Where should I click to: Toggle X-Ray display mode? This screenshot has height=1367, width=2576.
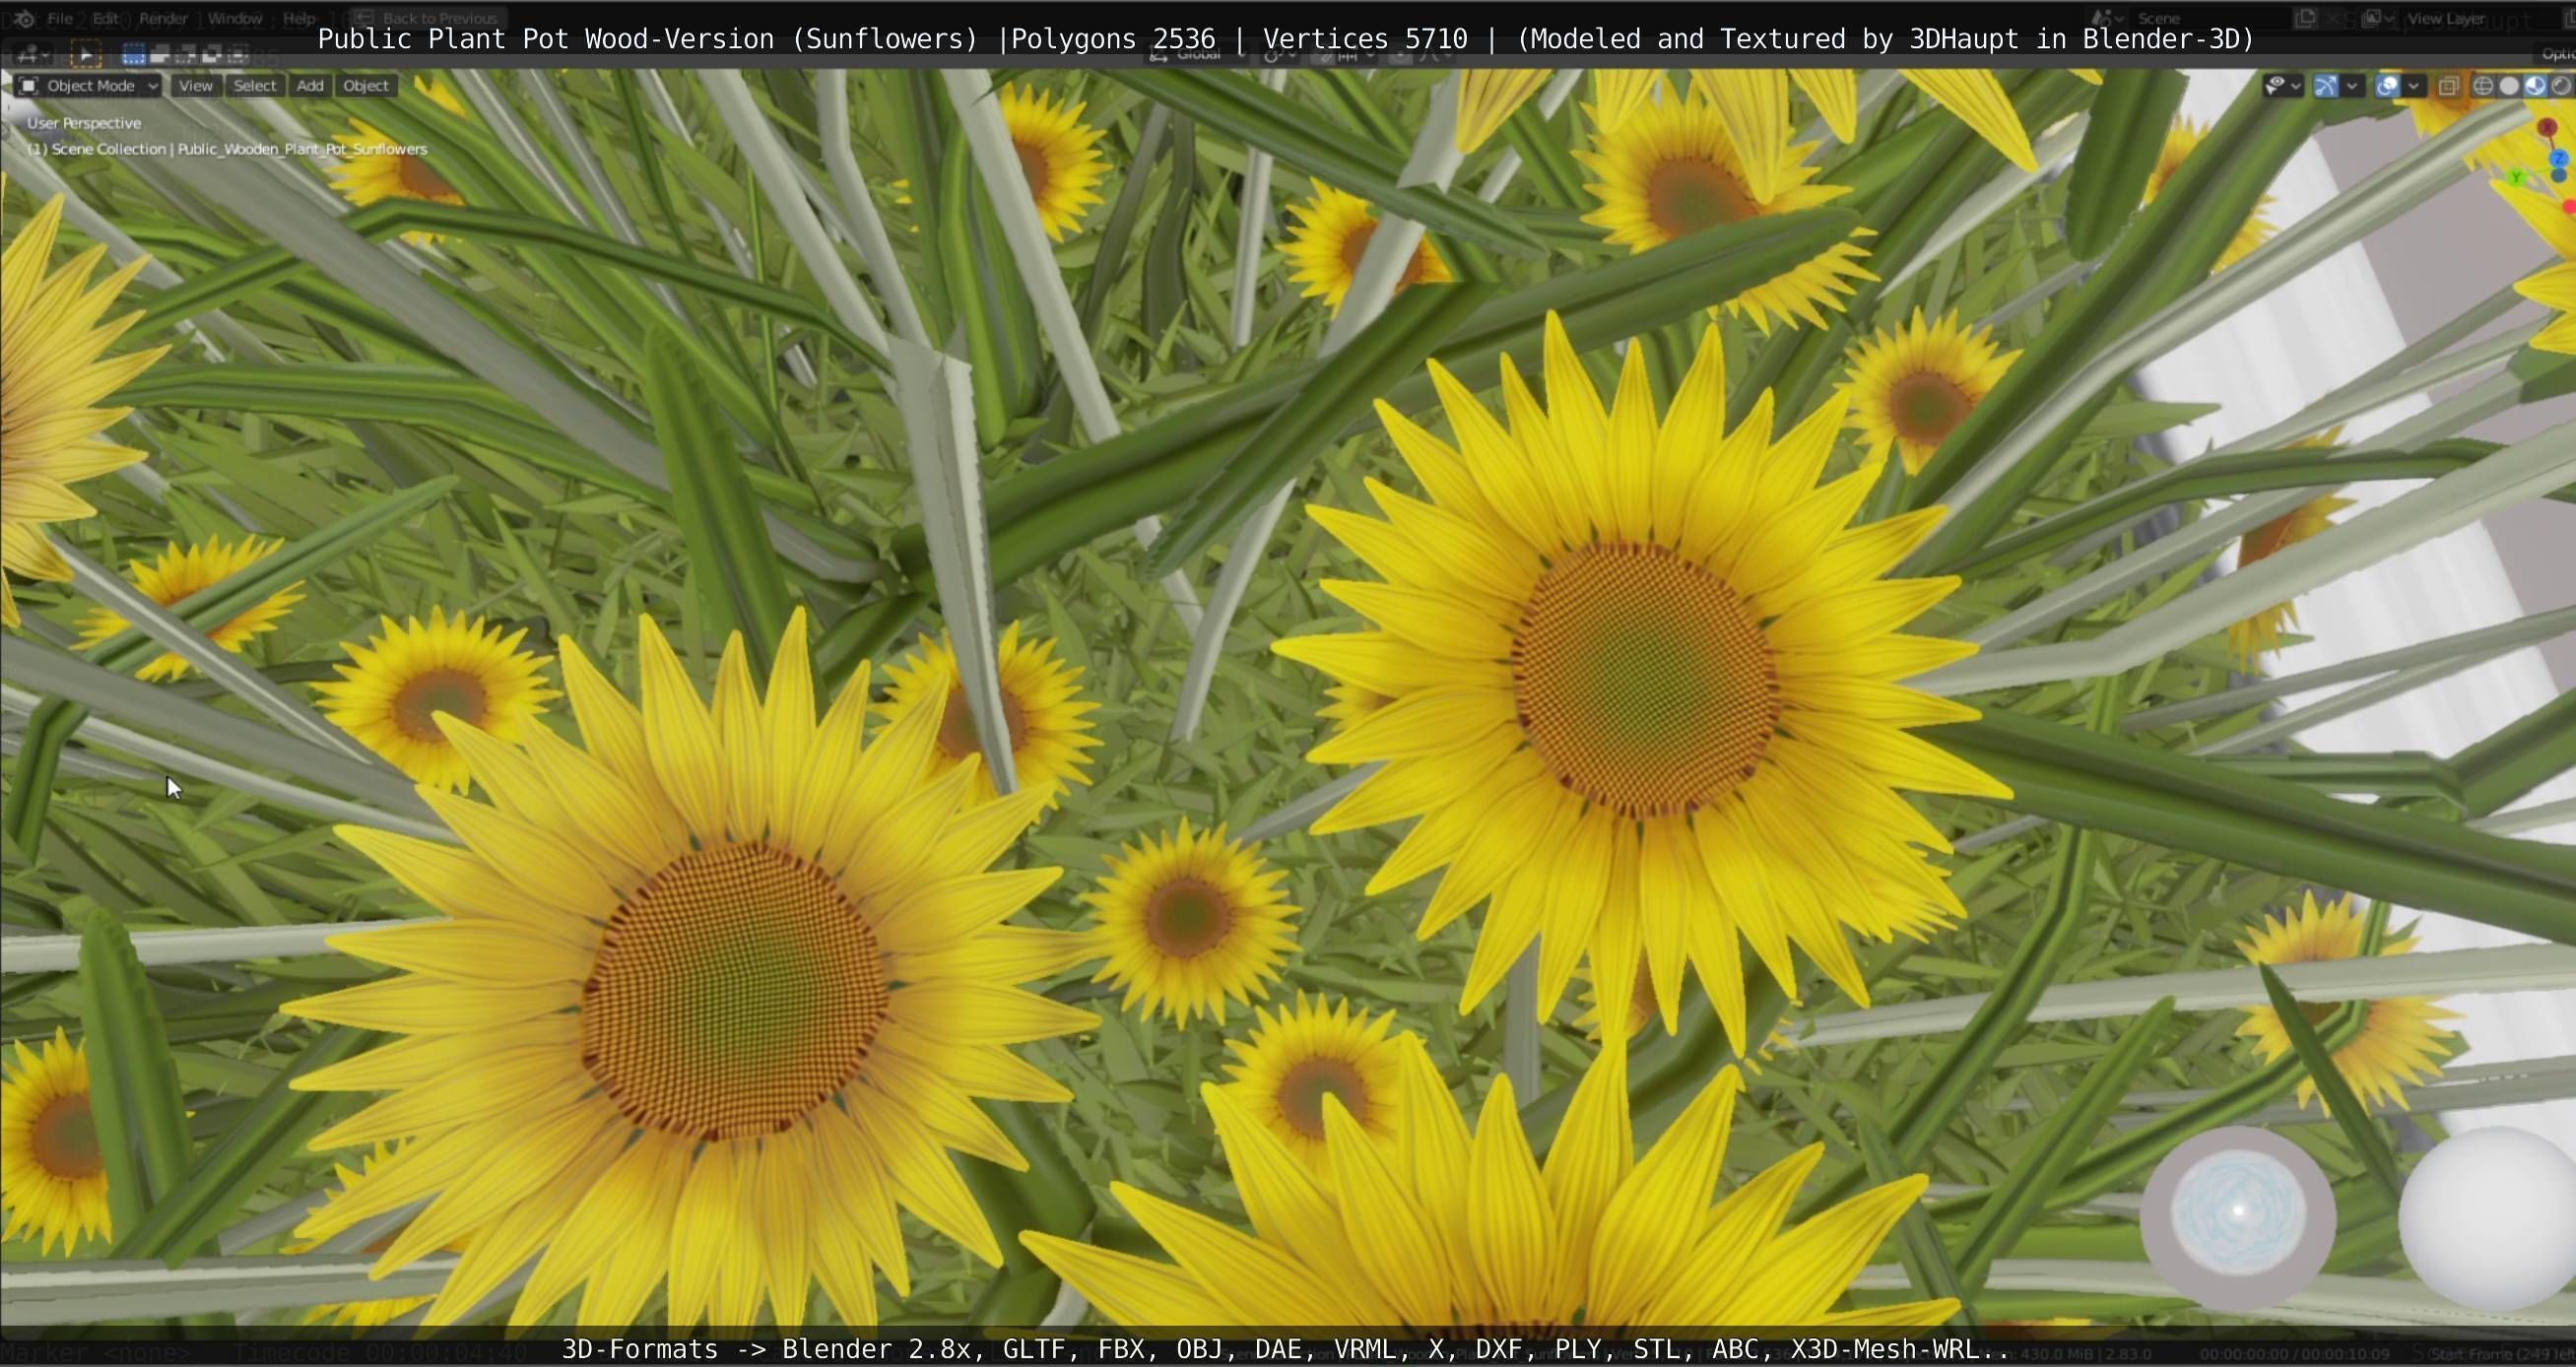(x=2448, y=86)
